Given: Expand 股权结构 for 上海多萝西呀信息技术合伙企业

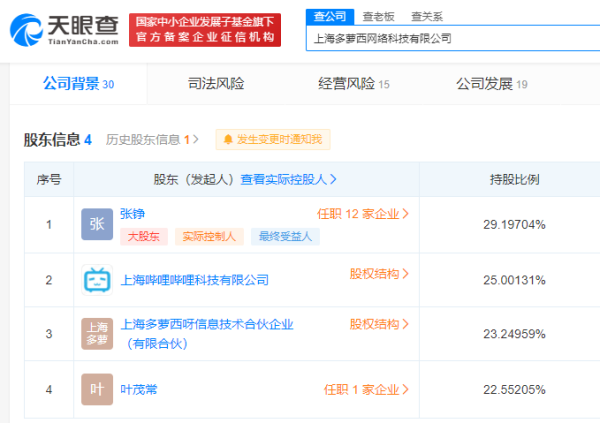Looking at the screenshot, I should coord(379,324).
